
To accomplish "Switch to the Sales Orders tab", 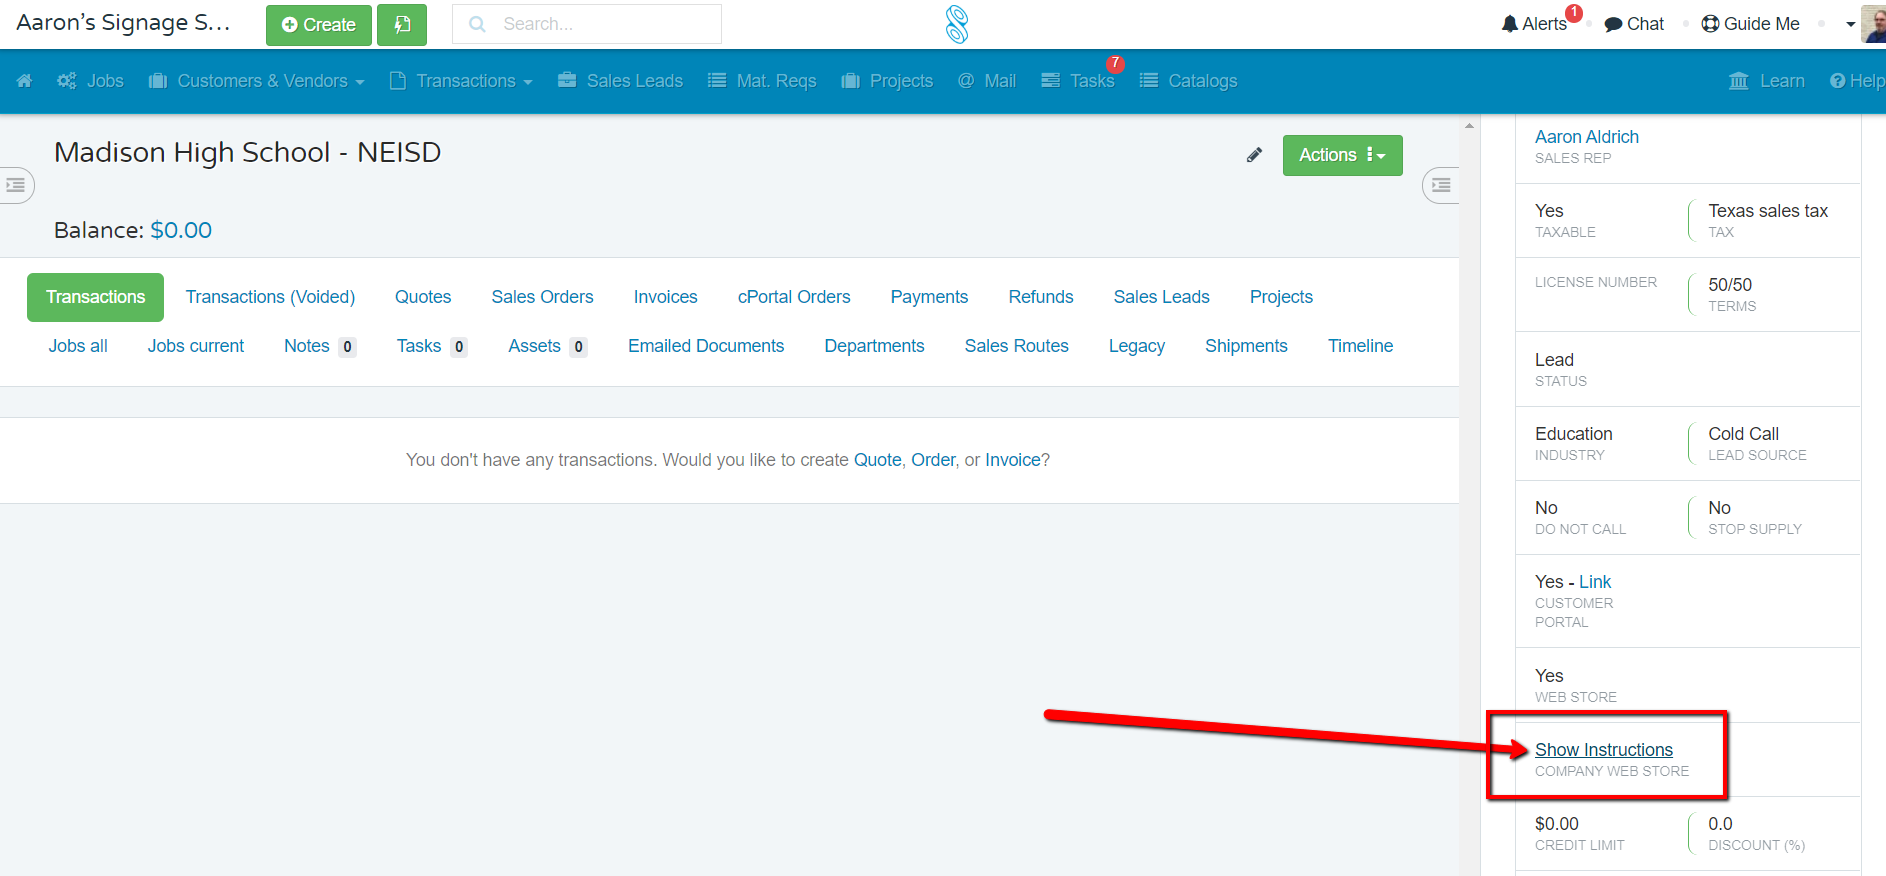I will pos(542,297).
